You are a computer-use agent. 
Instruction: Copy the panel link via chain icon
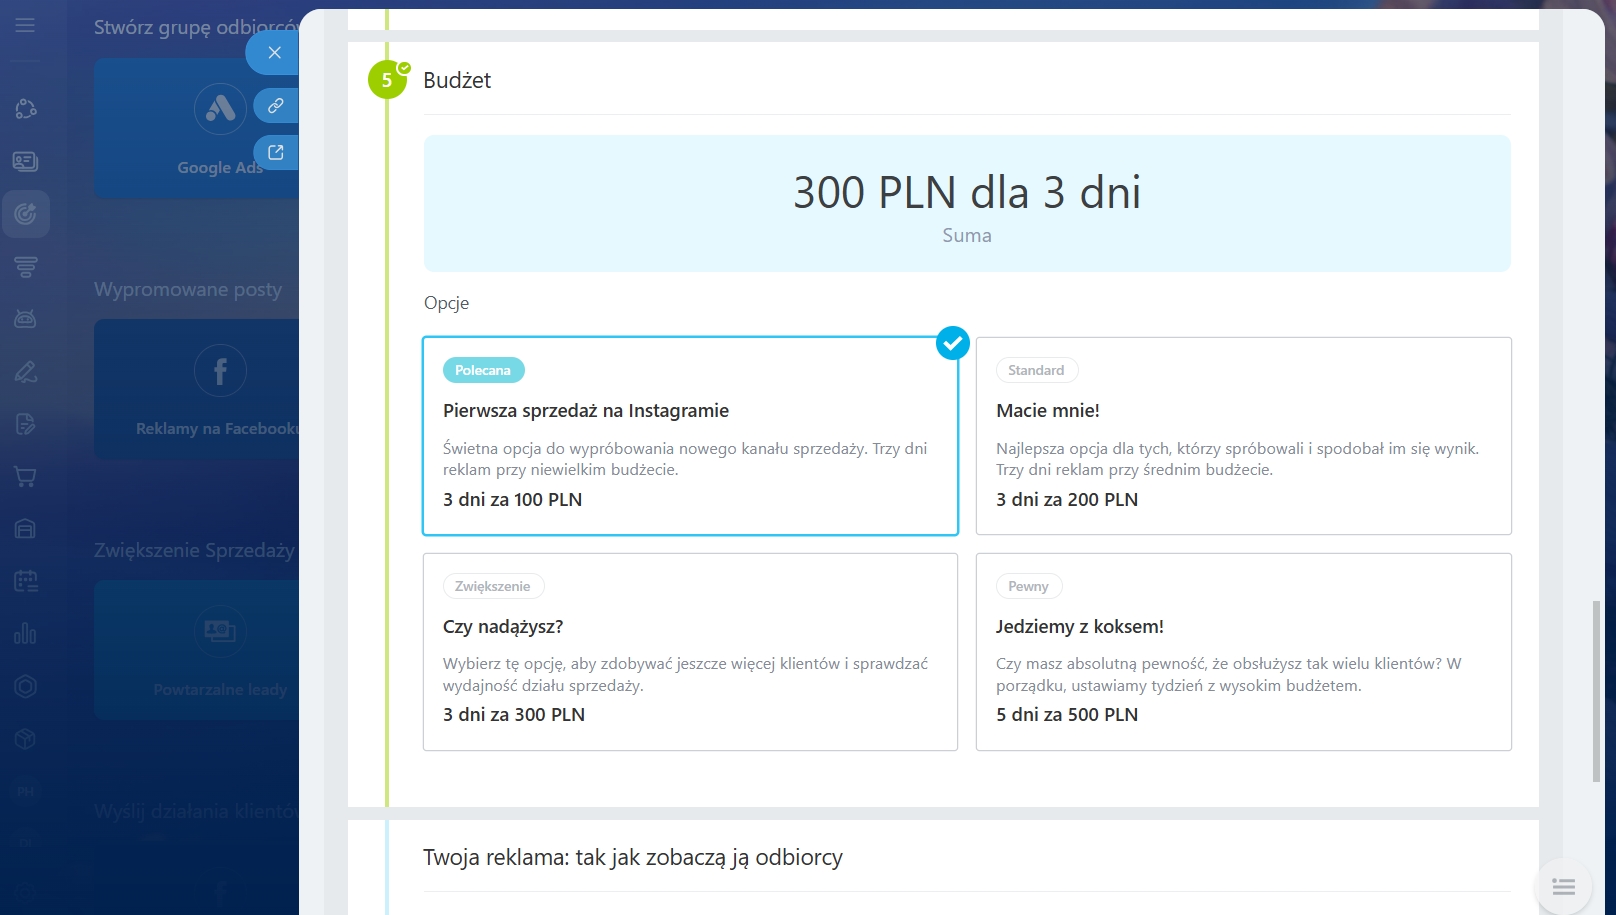click(x=276, y=105)
